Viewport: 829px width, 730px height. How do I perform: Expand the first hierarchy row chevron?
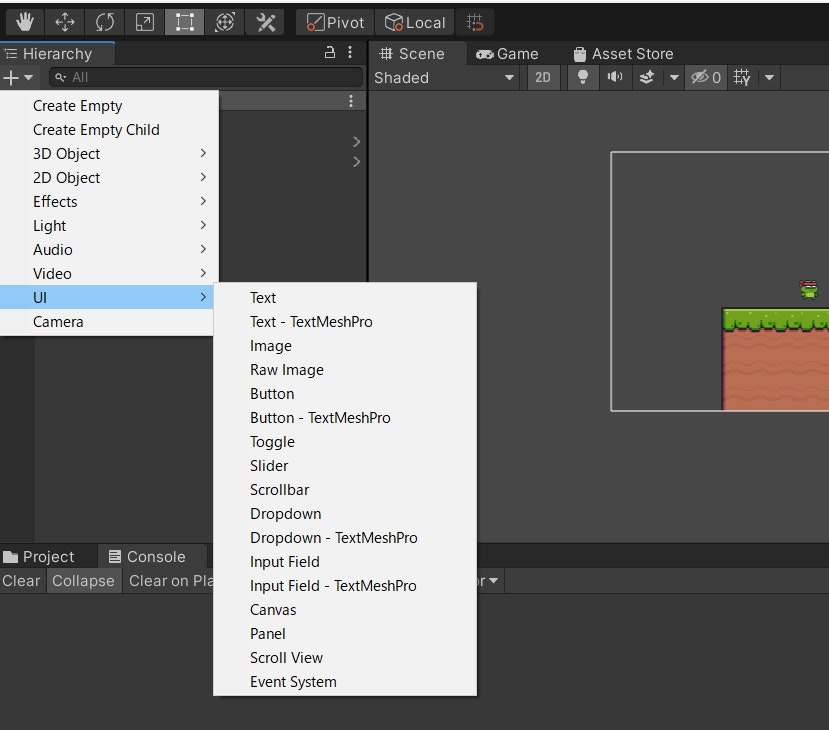click(356, 142)
